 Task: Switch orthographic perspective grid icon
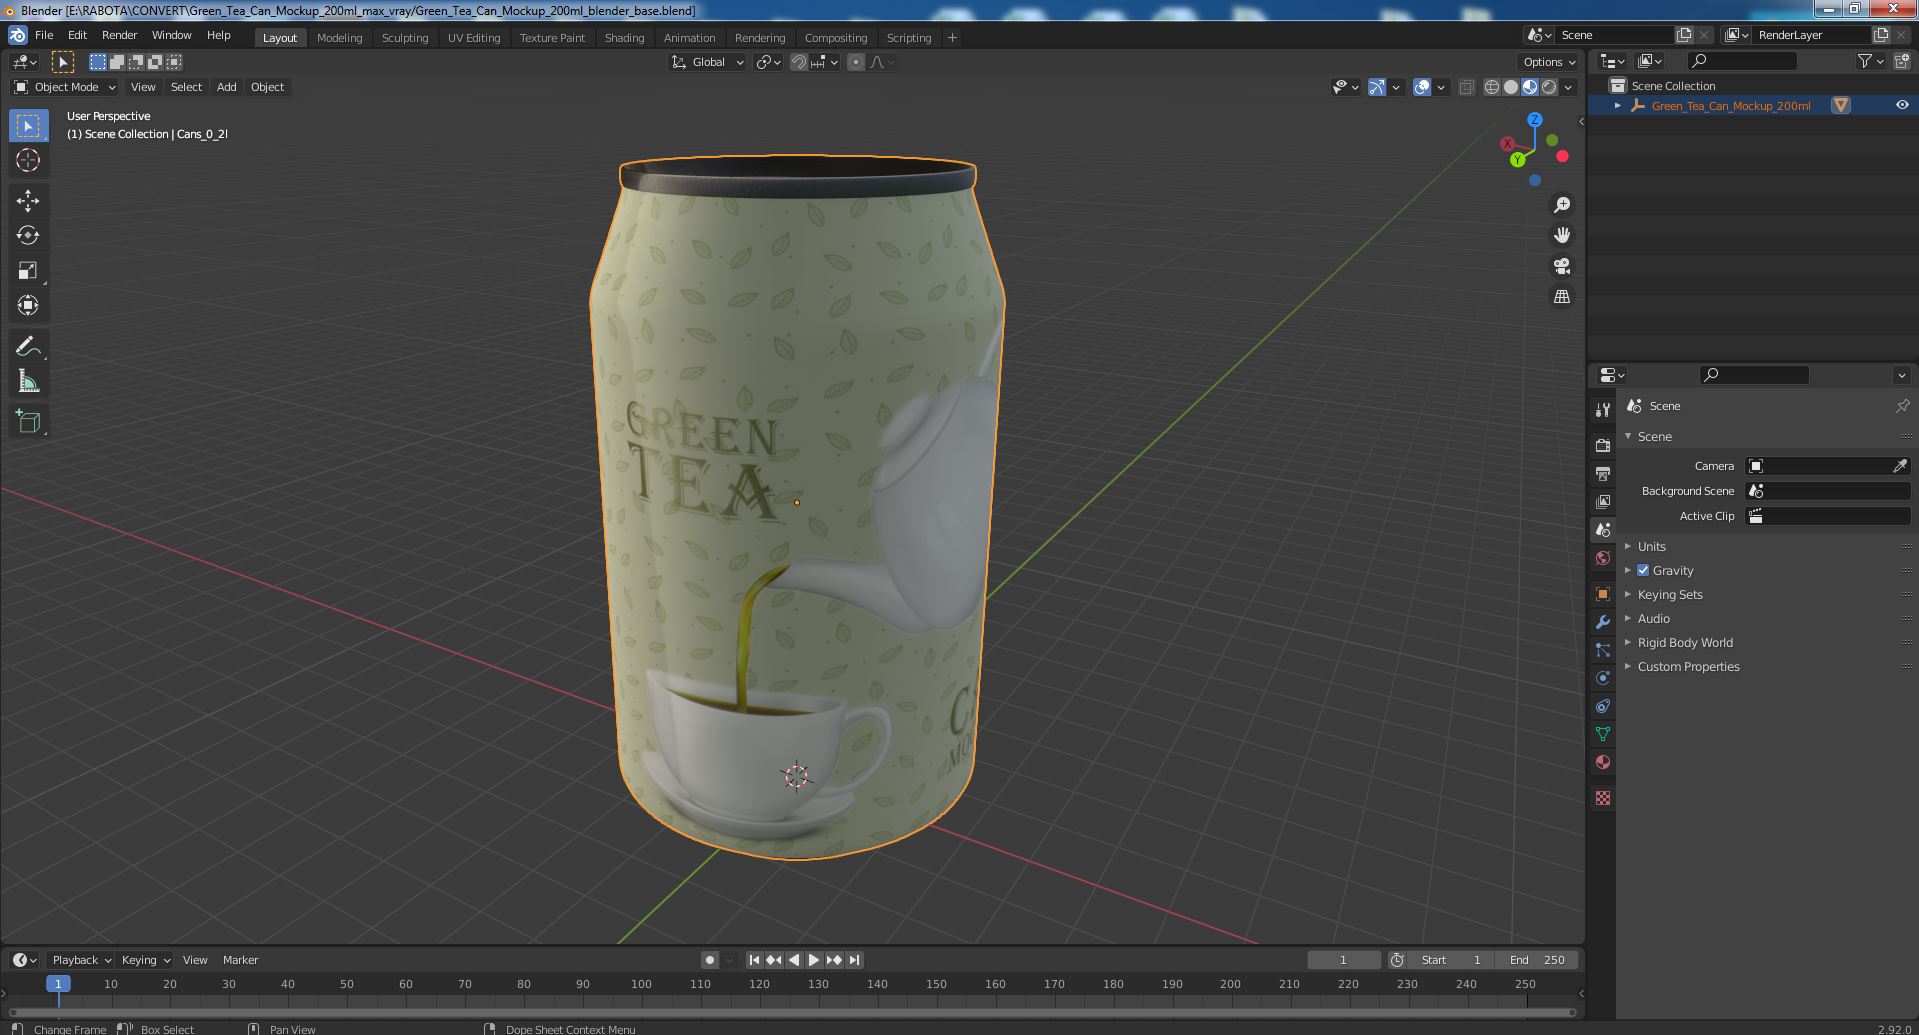(x=1561, y=297)
